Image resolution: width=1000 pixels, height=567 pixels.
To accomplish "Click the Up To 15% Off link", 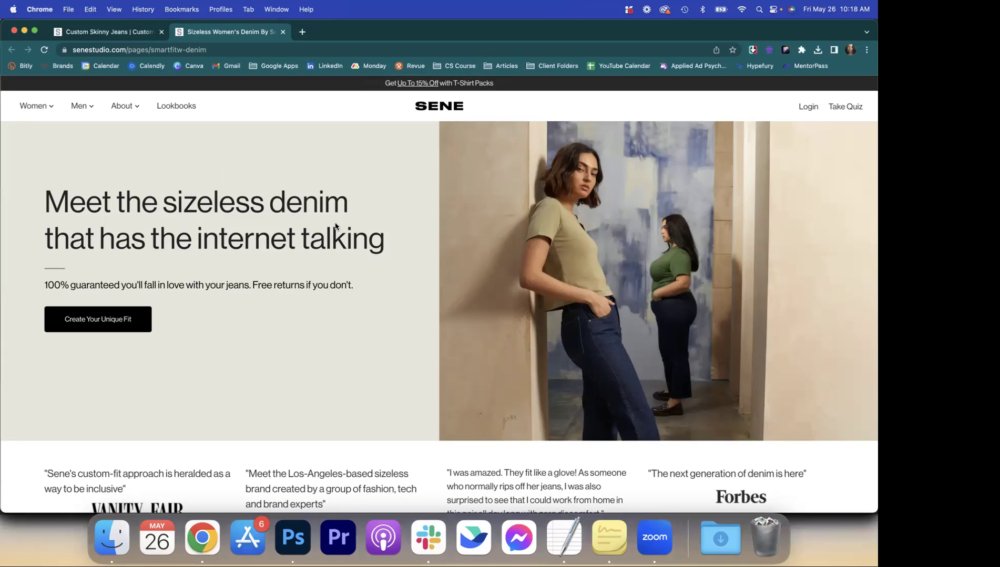I will pyautogui.click(x=418, y=83).
